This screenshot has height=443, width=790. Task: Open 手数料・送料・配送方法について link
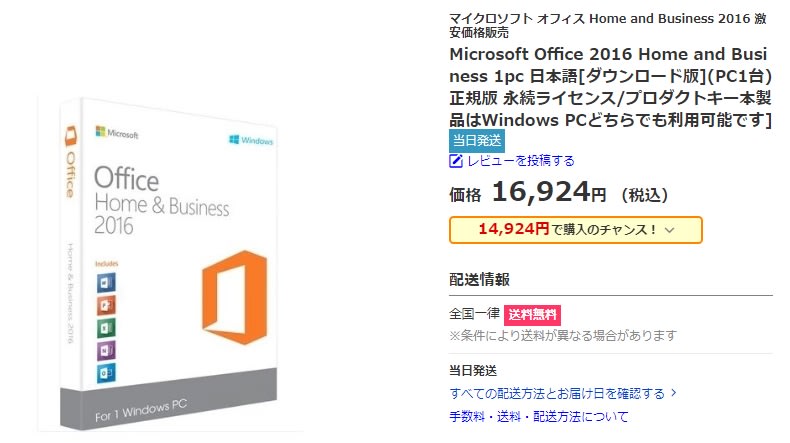[539, 416]
